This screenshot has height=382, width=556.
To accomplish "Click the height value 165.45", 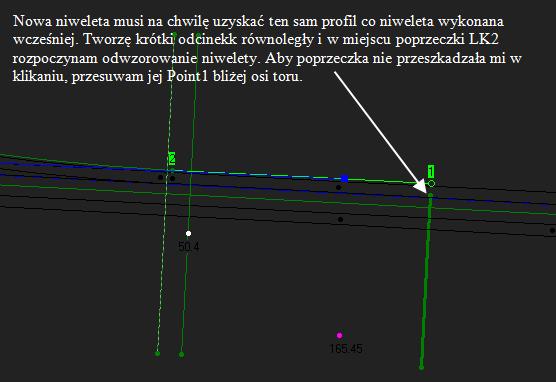I will coord(346,349).
